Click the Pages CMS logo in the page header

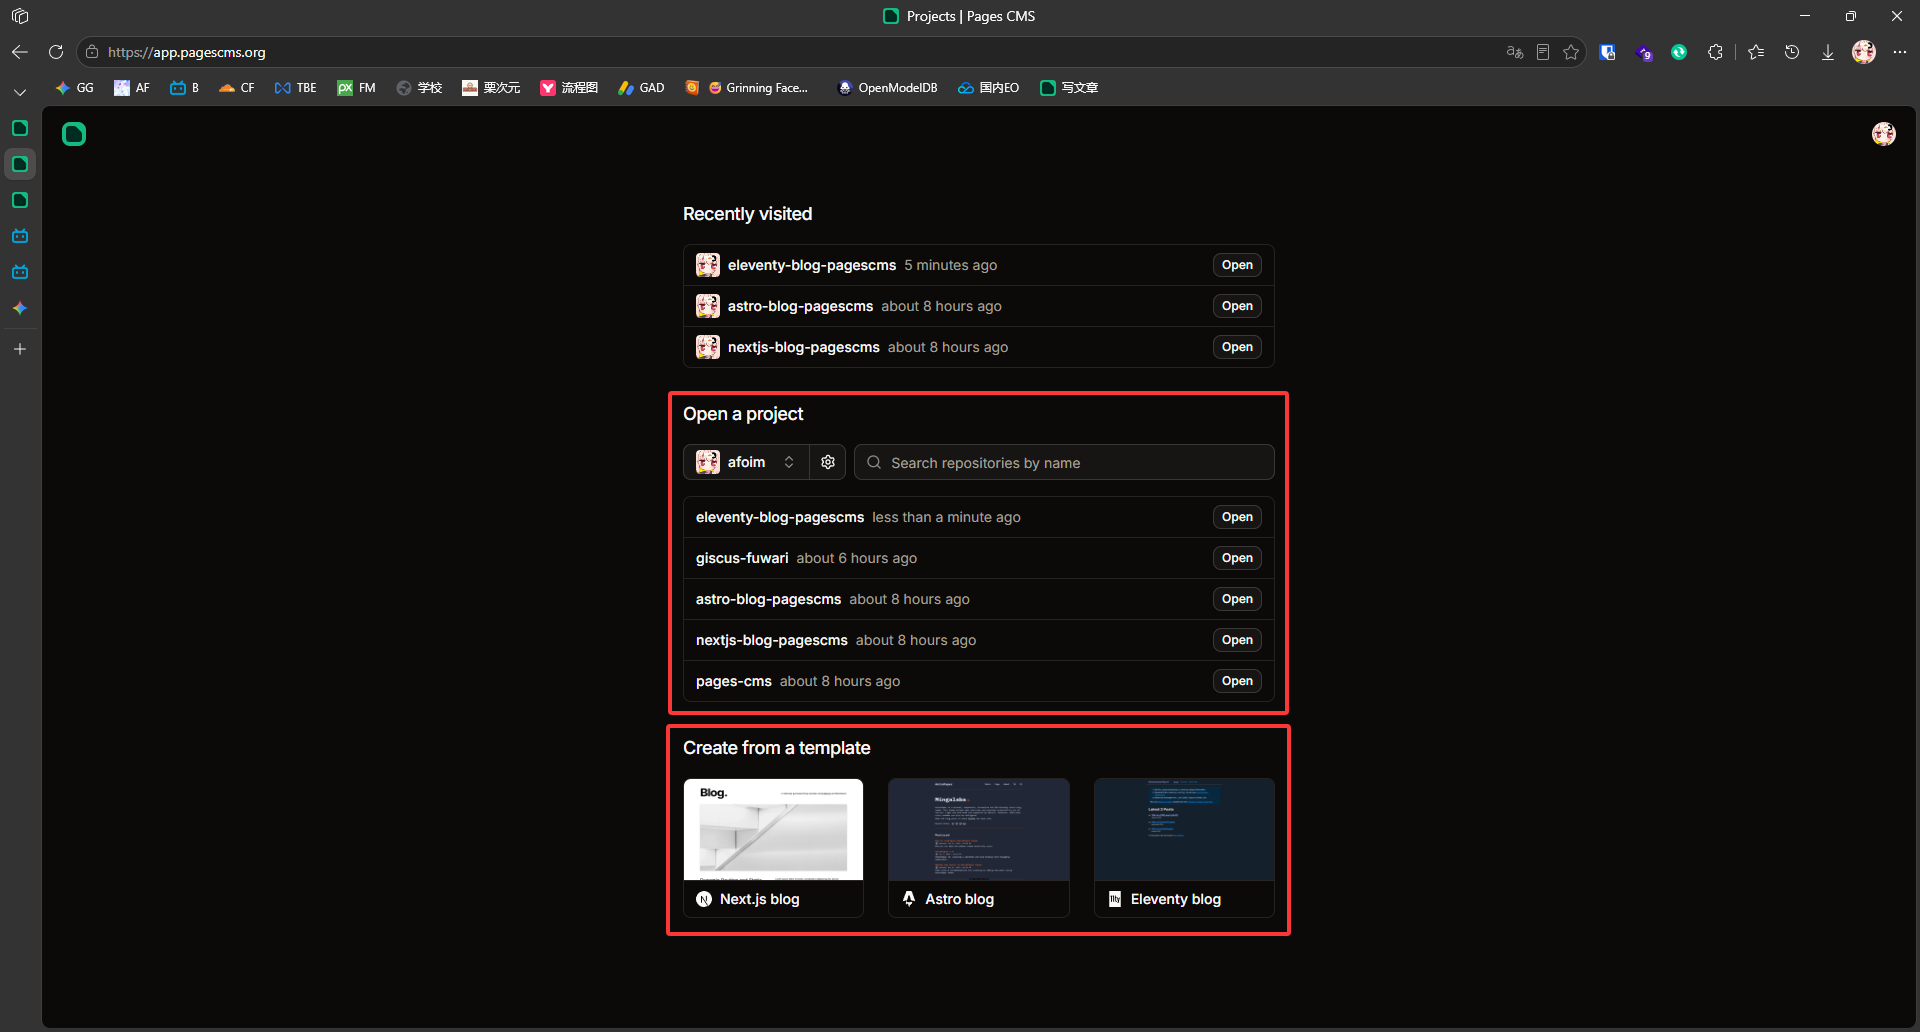(x=74, y=134)
